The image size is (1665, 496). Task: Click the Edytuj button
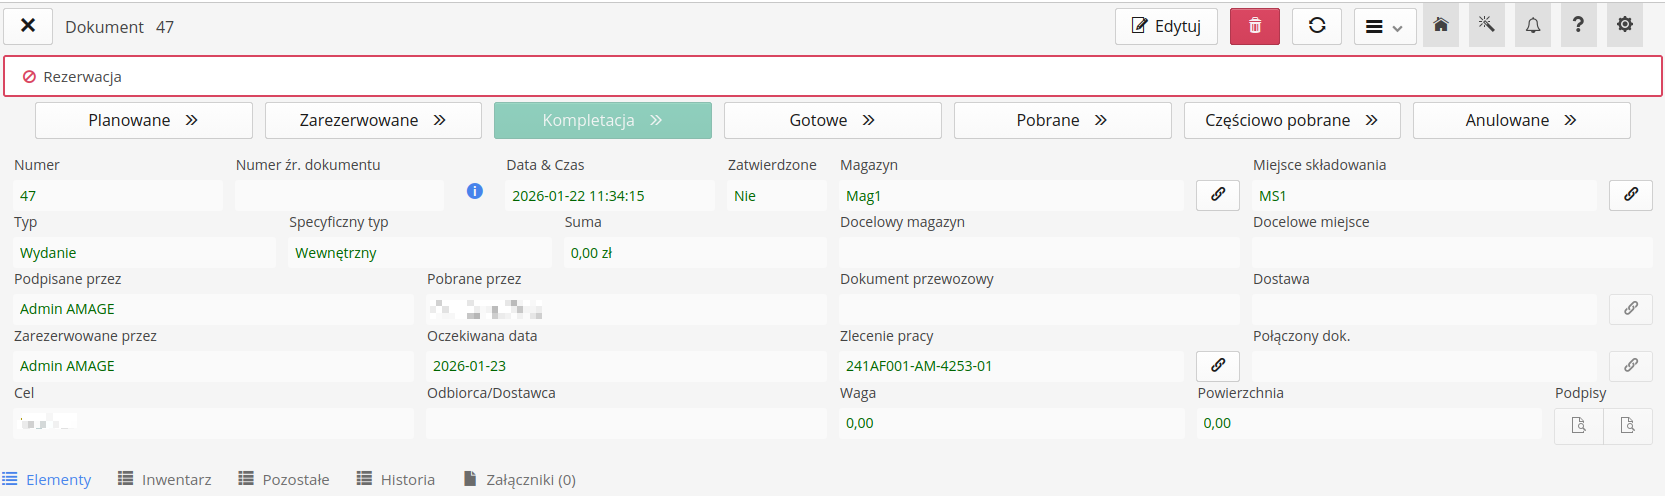pyautogui.click(x=1166, y=26)
